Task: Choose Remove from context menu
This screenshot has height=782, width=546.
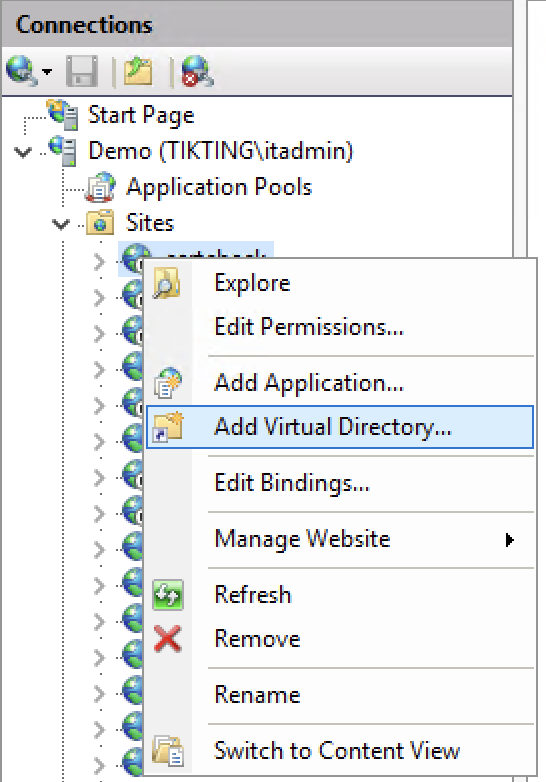Action: point(340,639)
